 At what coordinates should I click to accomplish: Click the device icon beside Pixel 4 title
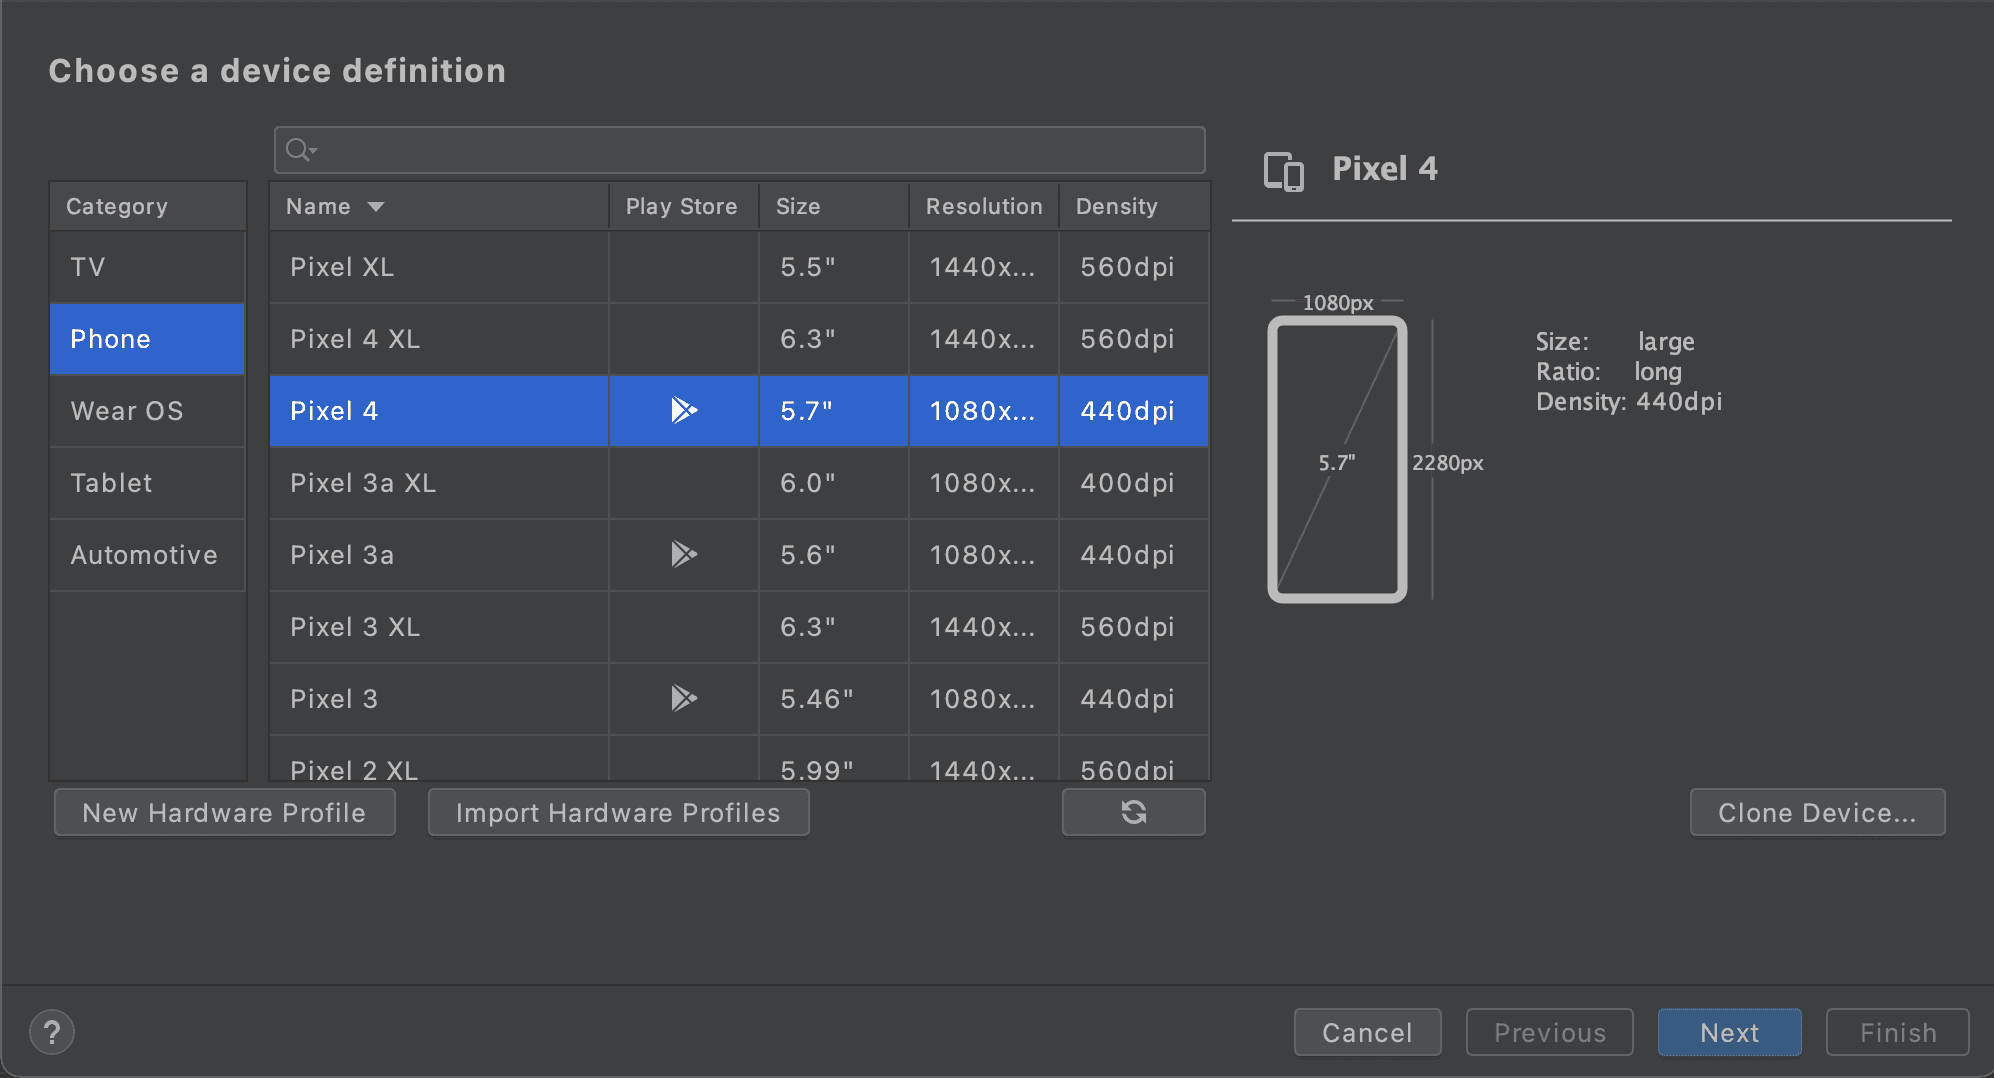(1284, 170)
